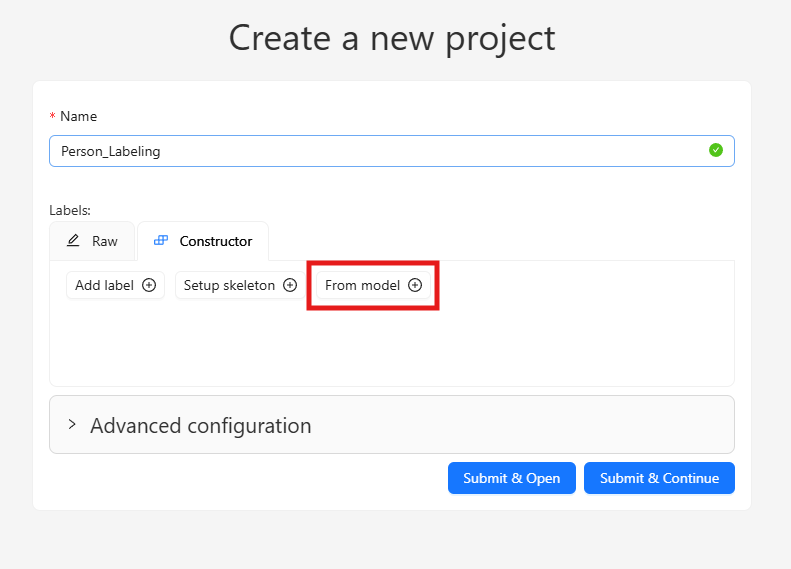Image resolution: width=791 pixels, height=569 pixels.
Task: Click the Create a new project heading
Action: [392, 38]
